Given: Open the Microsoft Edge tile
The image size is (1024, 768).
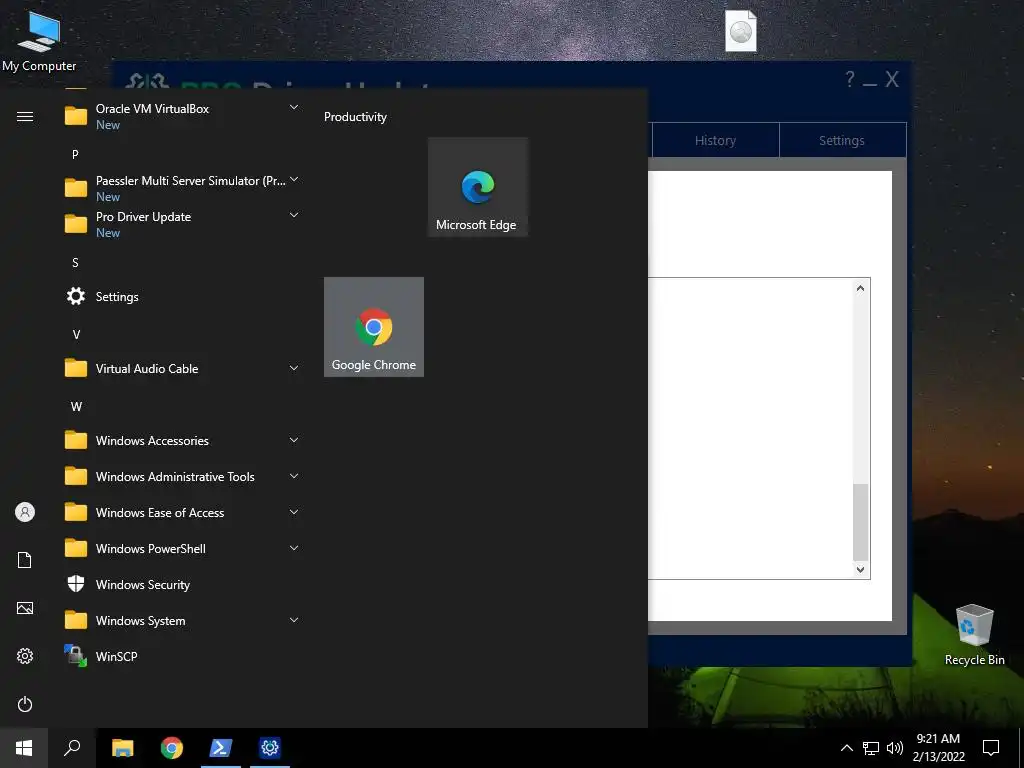Looking at the screenshot, I should click(477, 187).
